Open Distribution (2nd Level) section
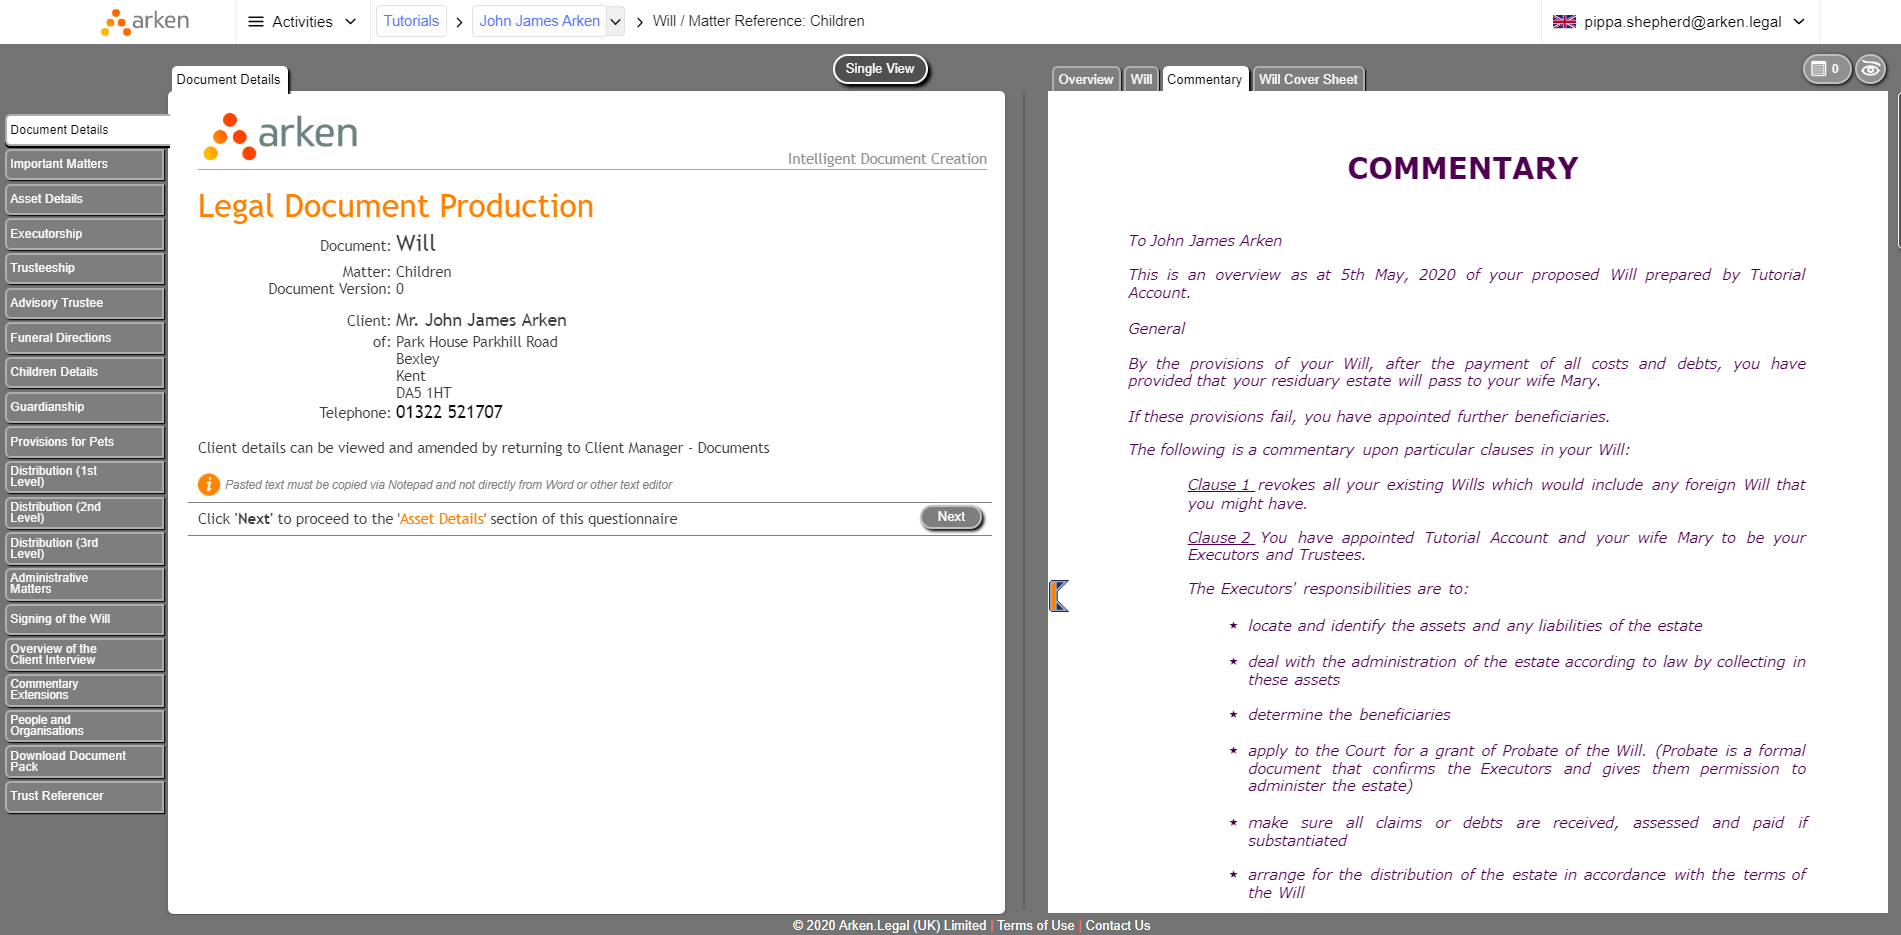The image size is (1901, 935). (x=85, y=513)
